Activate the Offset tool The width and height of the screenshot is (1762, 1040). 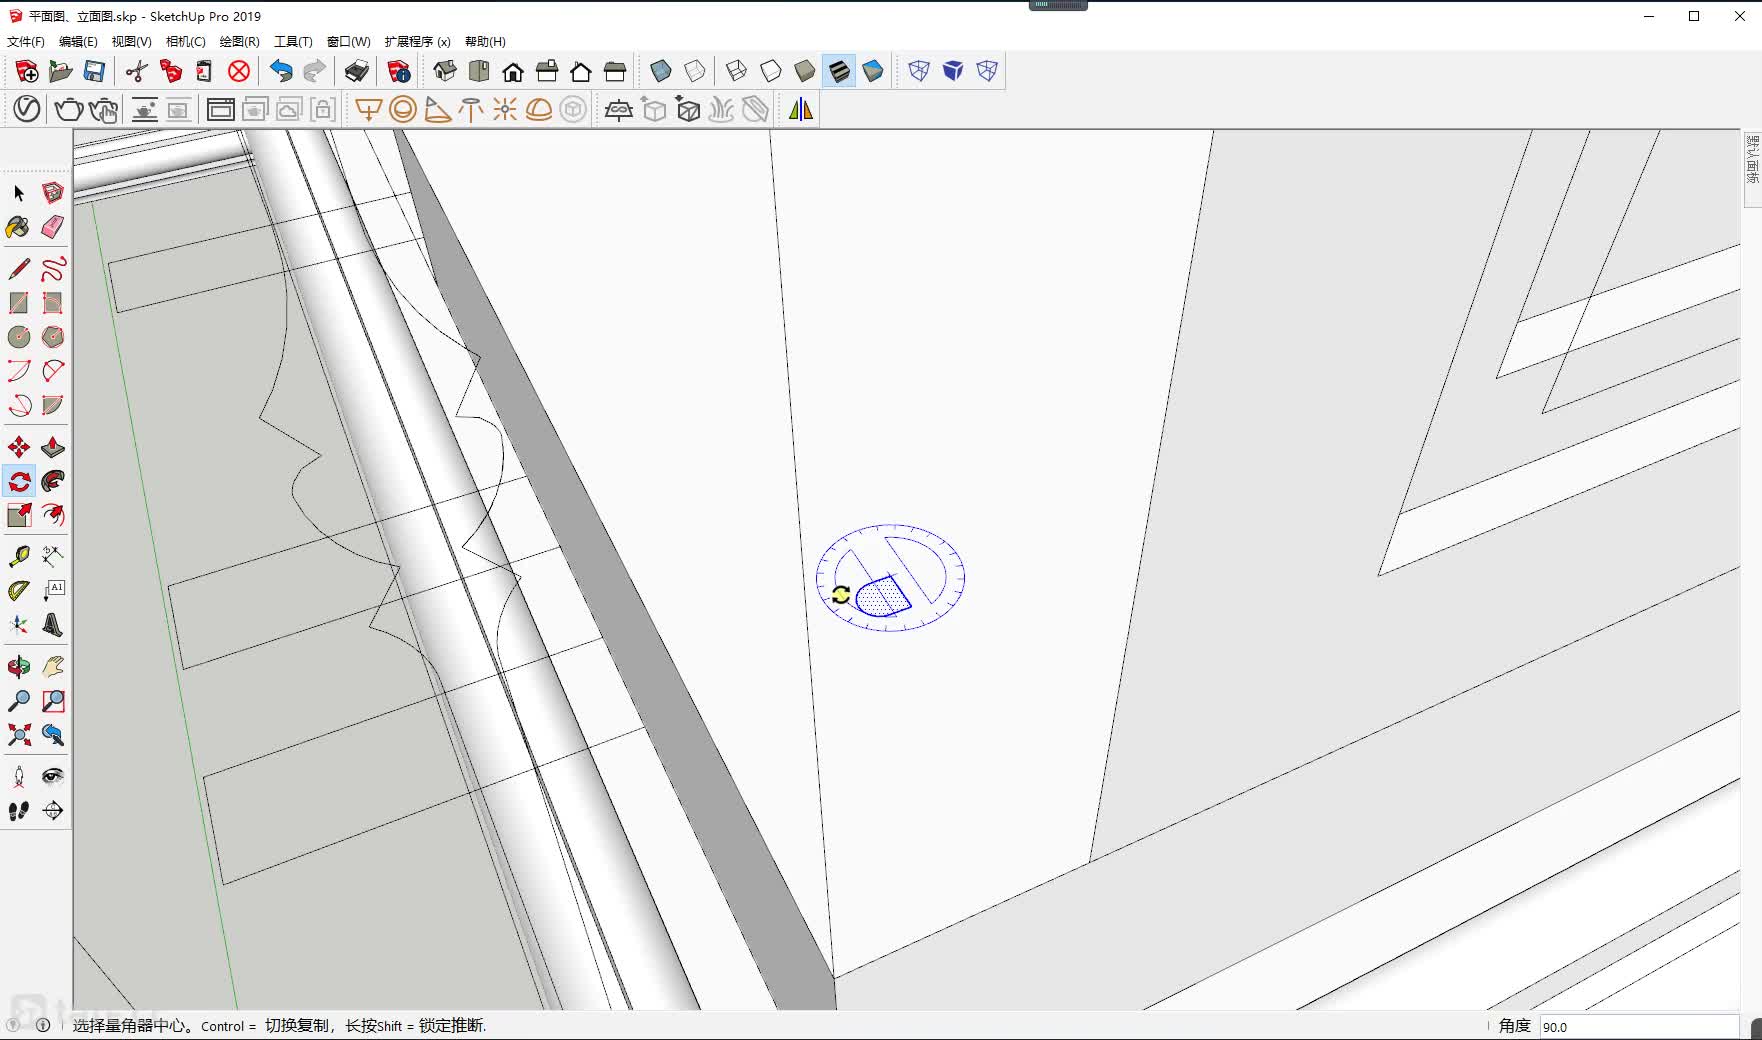pos(53,515)
